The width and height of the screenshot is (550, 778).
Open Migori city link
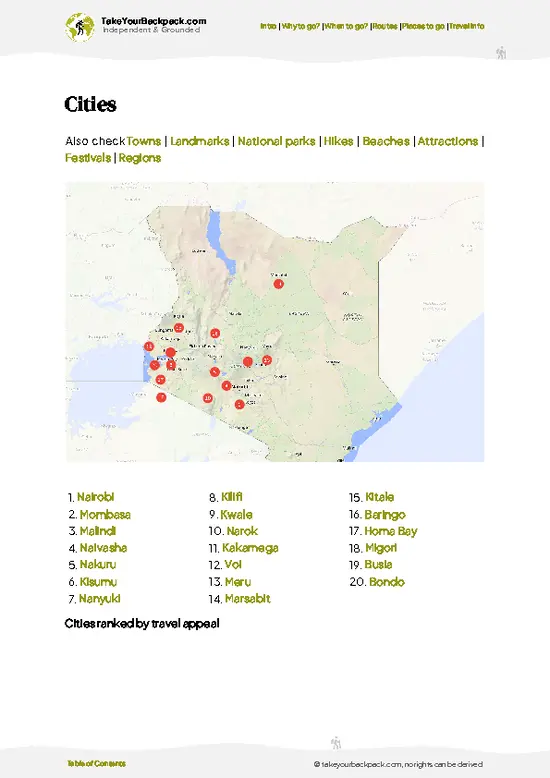coord(381,548)
